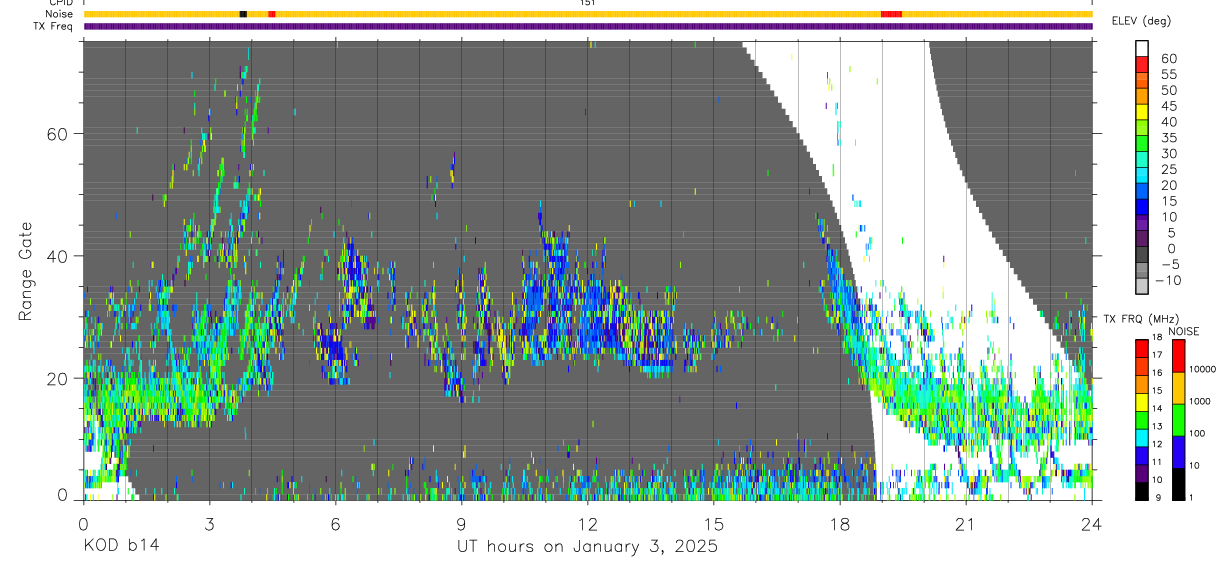Click the NOISE legend title
The image size is (1228, 567).
(1182, 331)
